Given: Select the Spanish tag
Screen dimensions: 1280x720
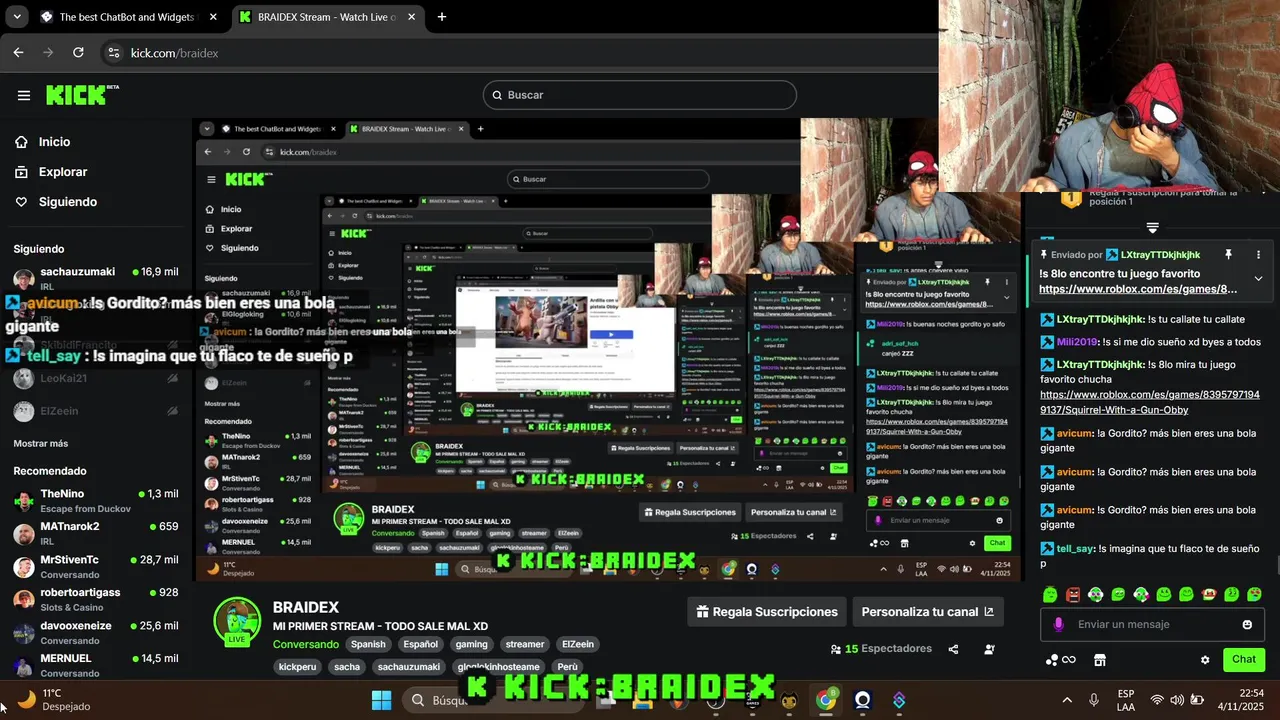Looking at the screenshot, I should pos(368,644).
